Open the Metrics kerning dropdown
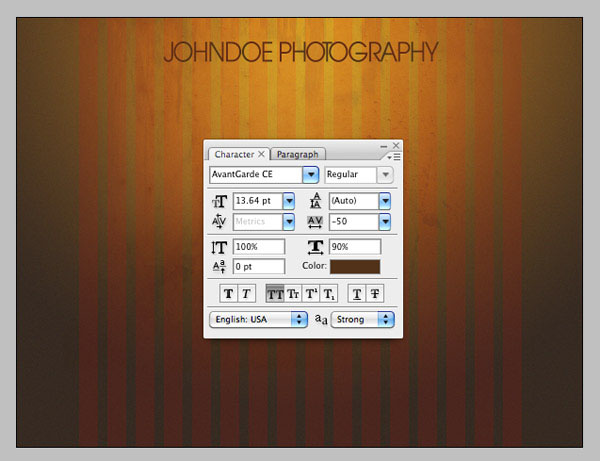This screenshot has width=600, height=461. pos(289,222)
